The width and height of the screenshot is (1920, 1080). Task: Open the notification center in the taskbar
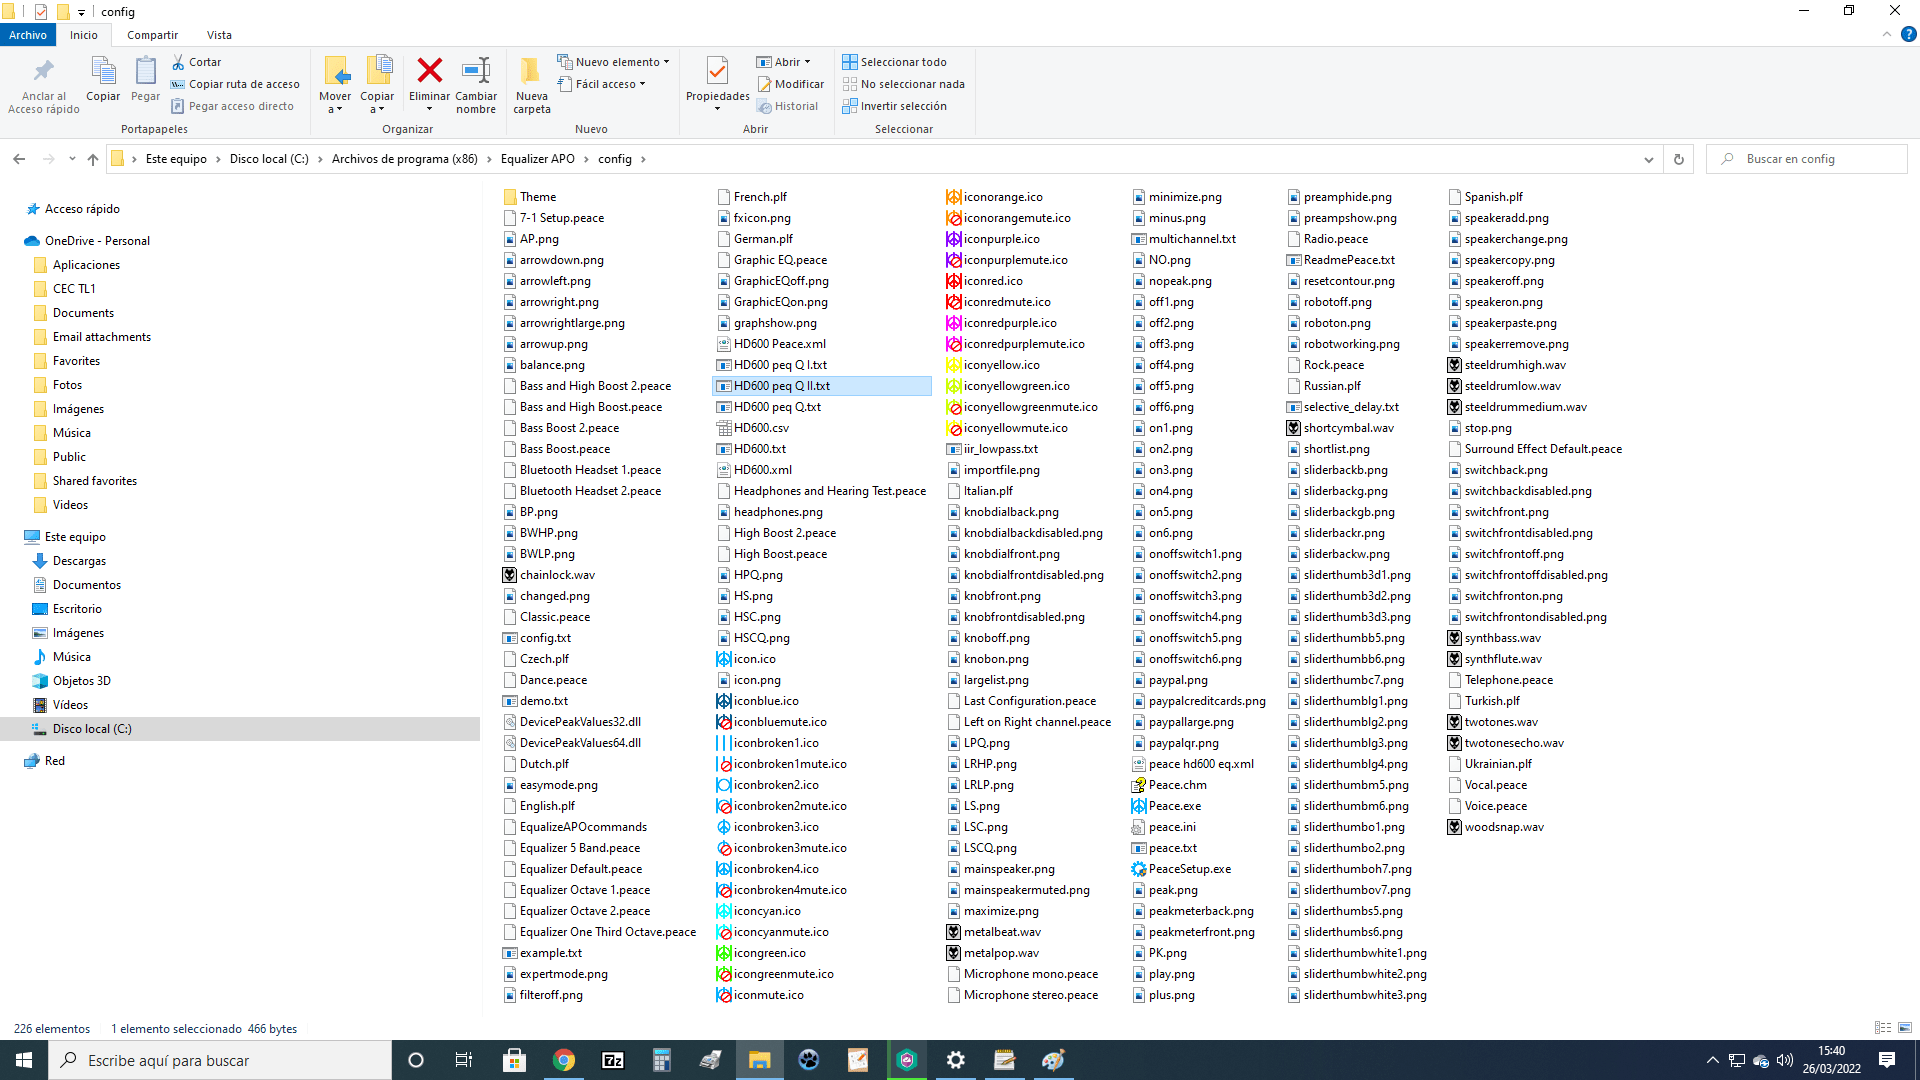click(1886, 1060)
